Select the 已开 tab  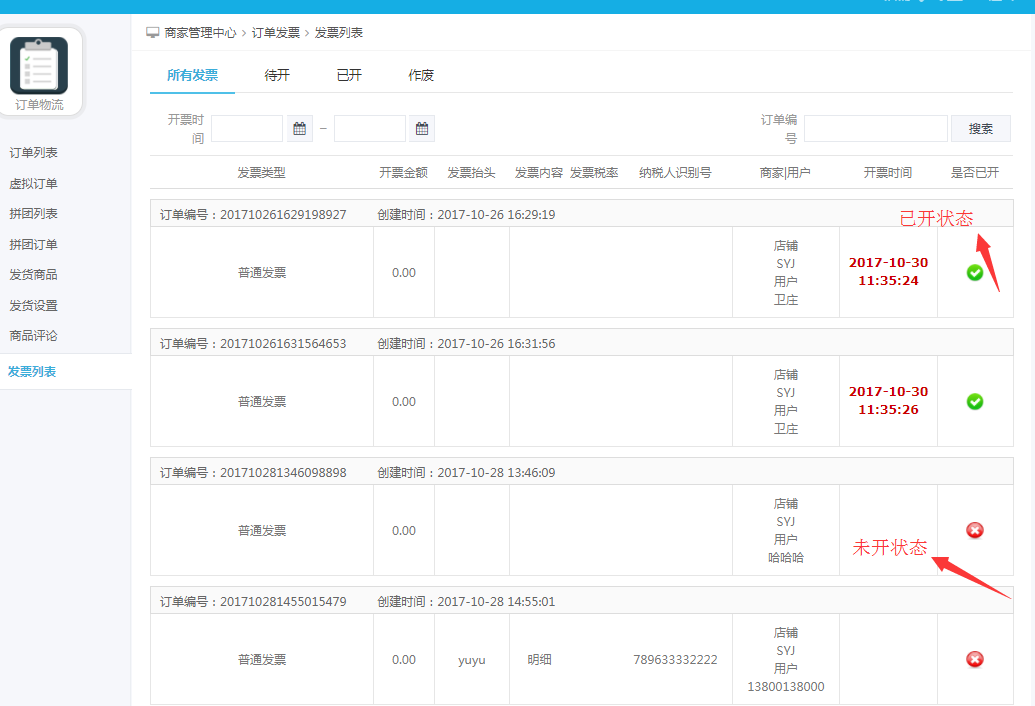click(x=349, y=75)
